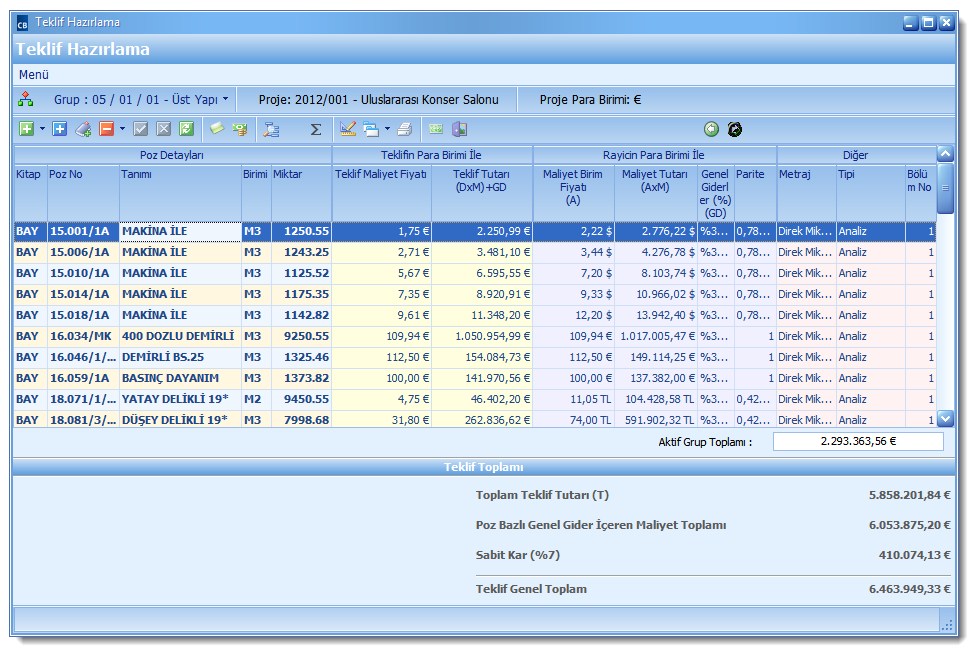Click the green add item plus icon
Screen dimensions: 975x649
(x=26, y=129)
